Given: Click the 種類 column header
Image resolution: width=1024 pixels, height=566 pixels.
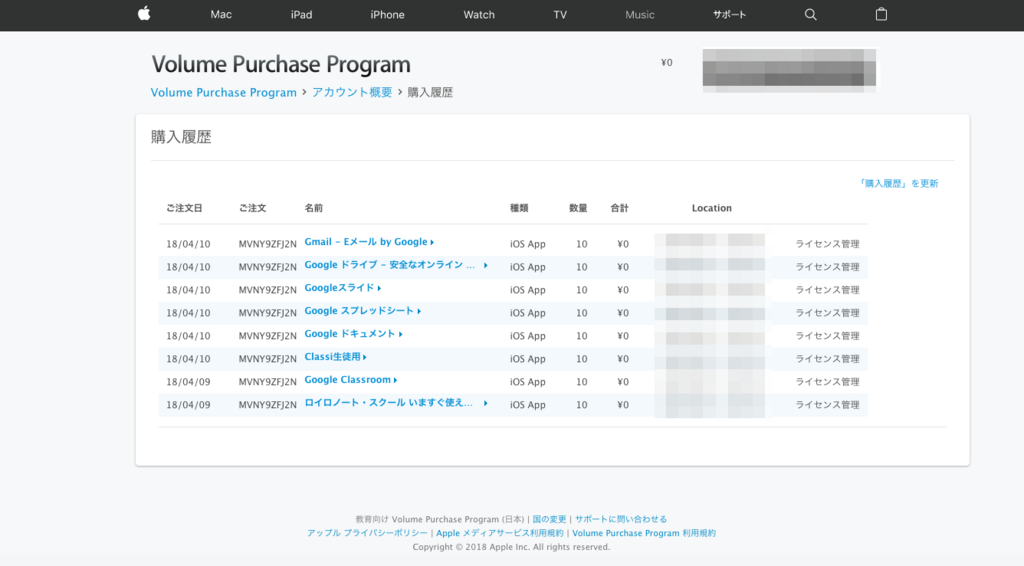Looking at the screenshot, I should click(x=519, y=208).
